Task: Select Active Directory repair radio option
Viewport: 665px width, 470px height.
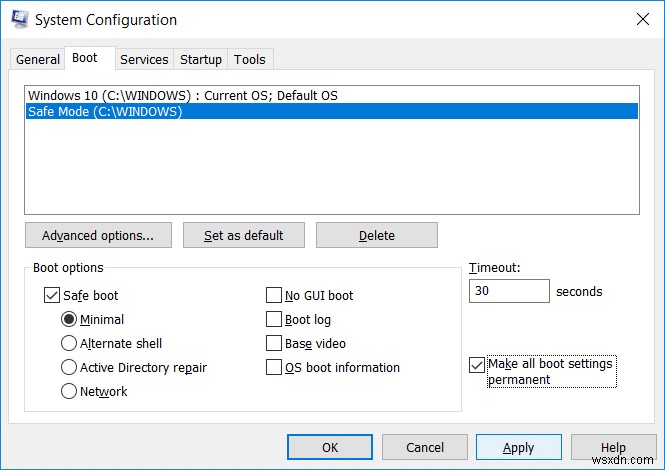Action: tap(69, 367)
